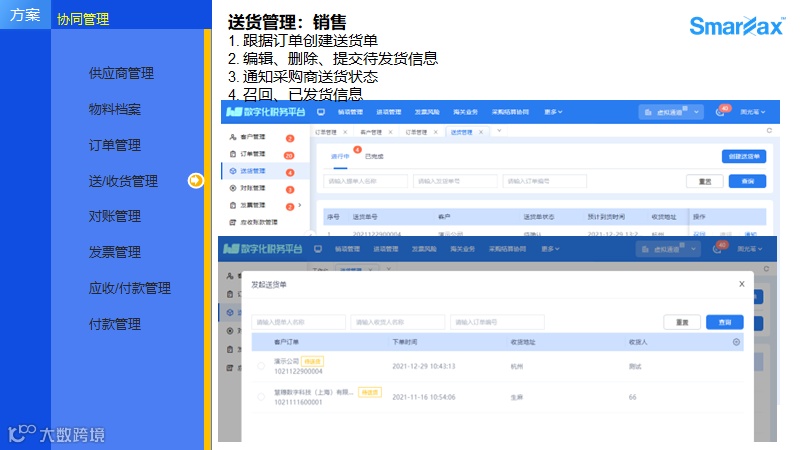This screenshot has width=800, height=450.
Task: Switch to the 进行中 tab
Action: coord(340,157)
